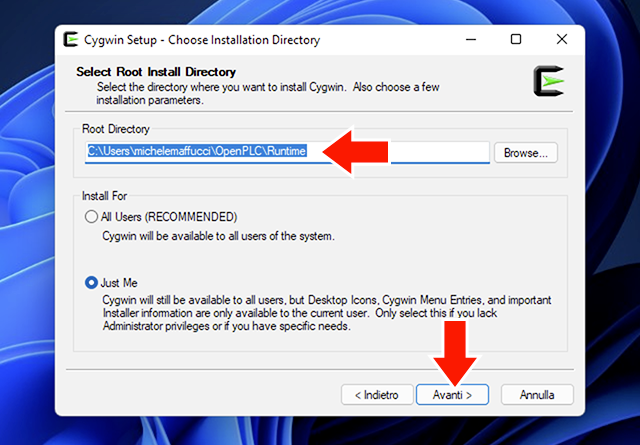
Task: Click the Select Root Install Directory heading
Action: 156,72
